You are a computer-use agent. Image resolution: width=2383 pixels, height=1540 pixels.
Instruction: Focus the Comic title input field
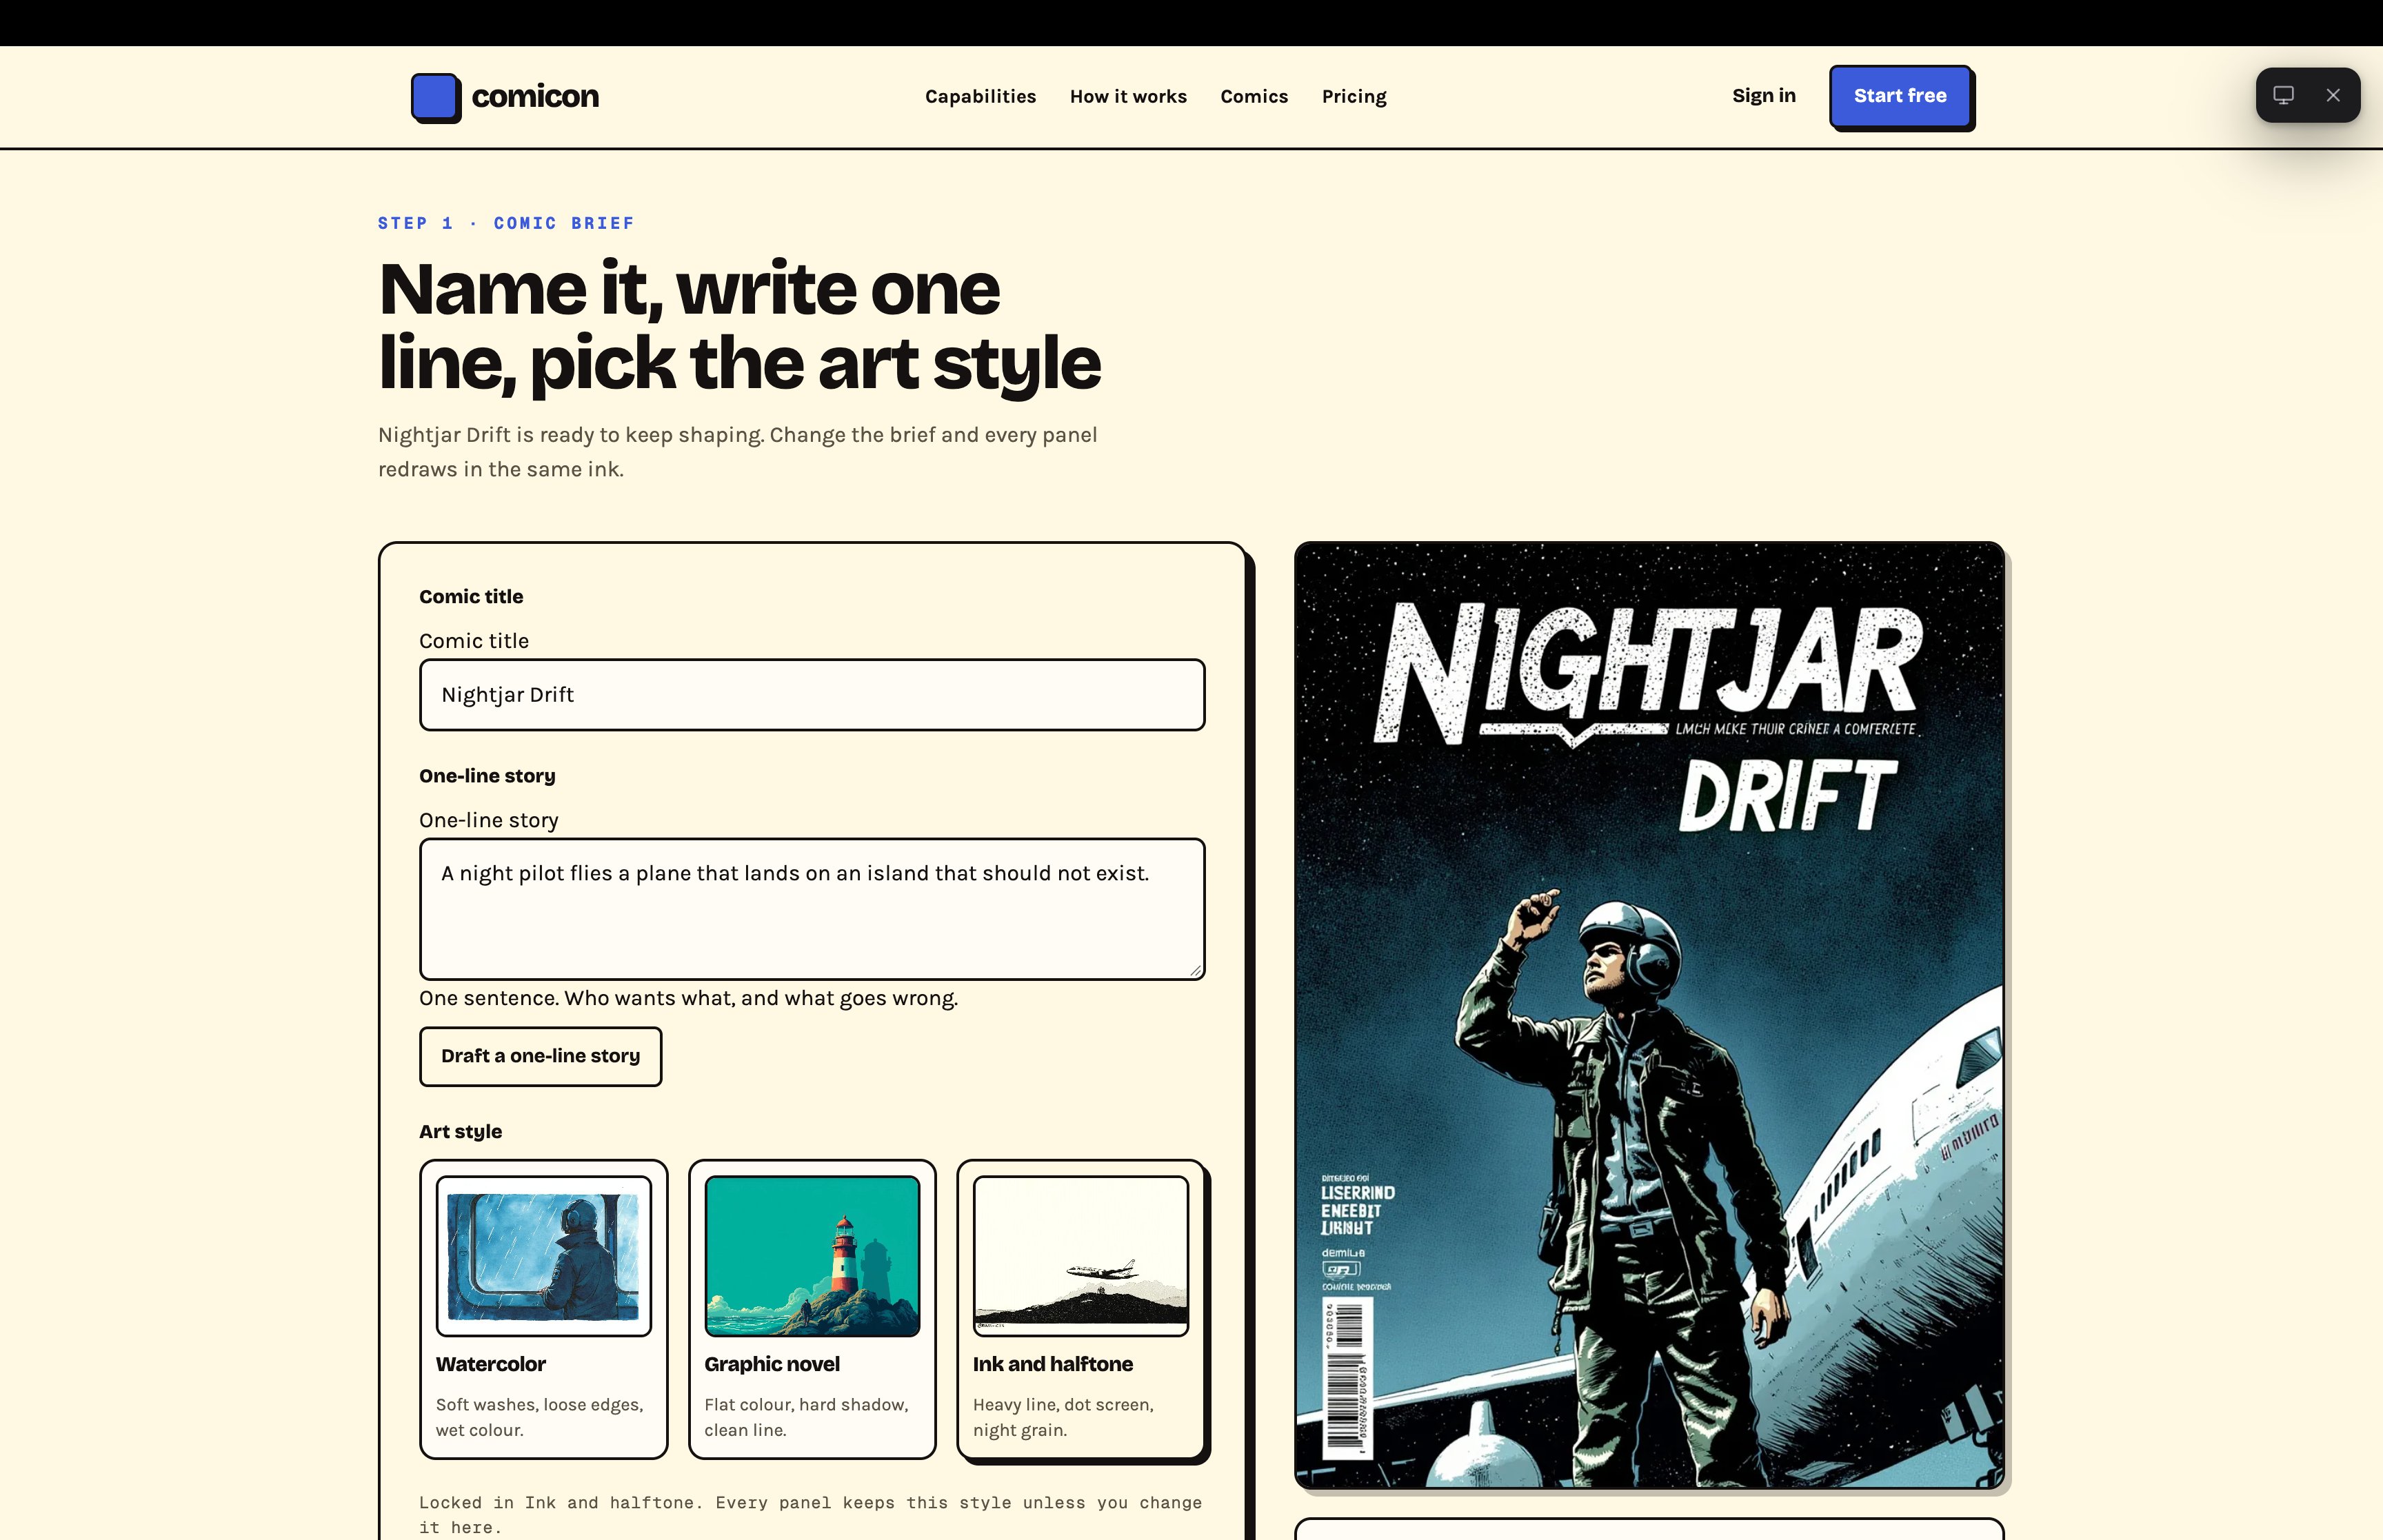click(812, 695)
